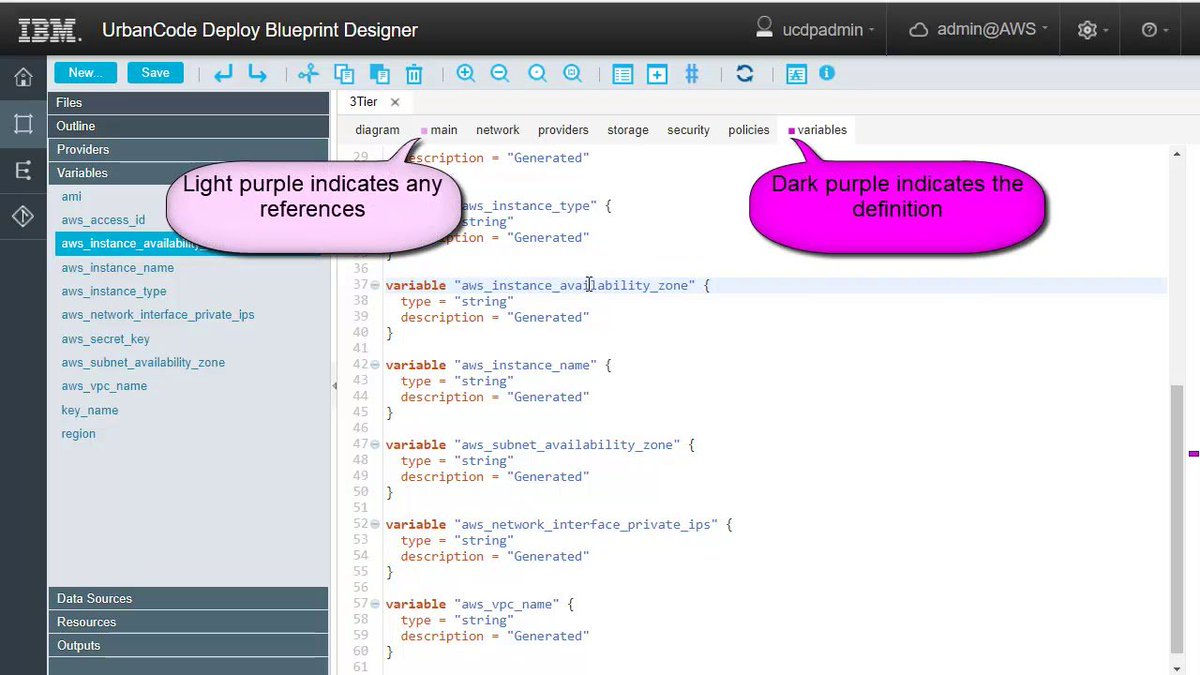Viewport: 1200px width, 675px height.
Task: Close the 3Tier tab
Action: [x=395, y=102]
